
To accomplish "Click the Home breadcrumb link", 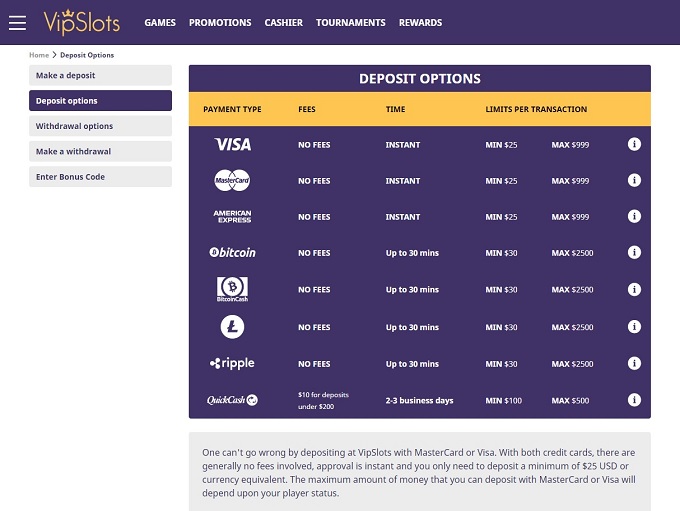I will click(39, 55).
